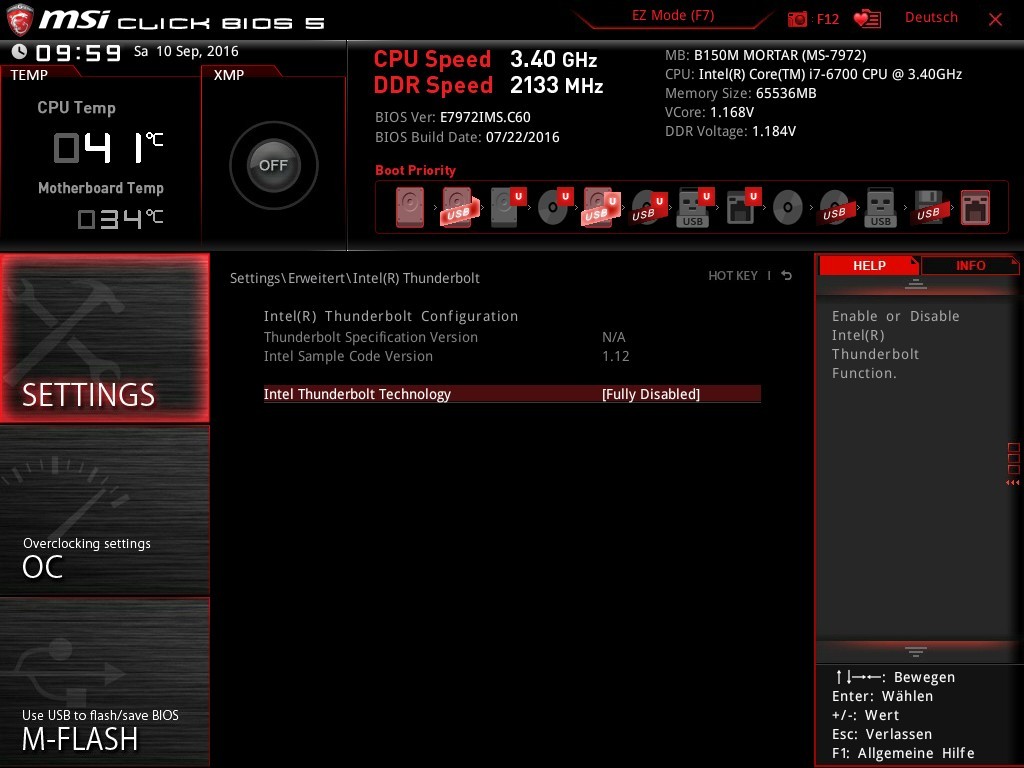Screen dimensions: 1024x768
Task: Select the XMP tab
Action: (x=229, y=75)
